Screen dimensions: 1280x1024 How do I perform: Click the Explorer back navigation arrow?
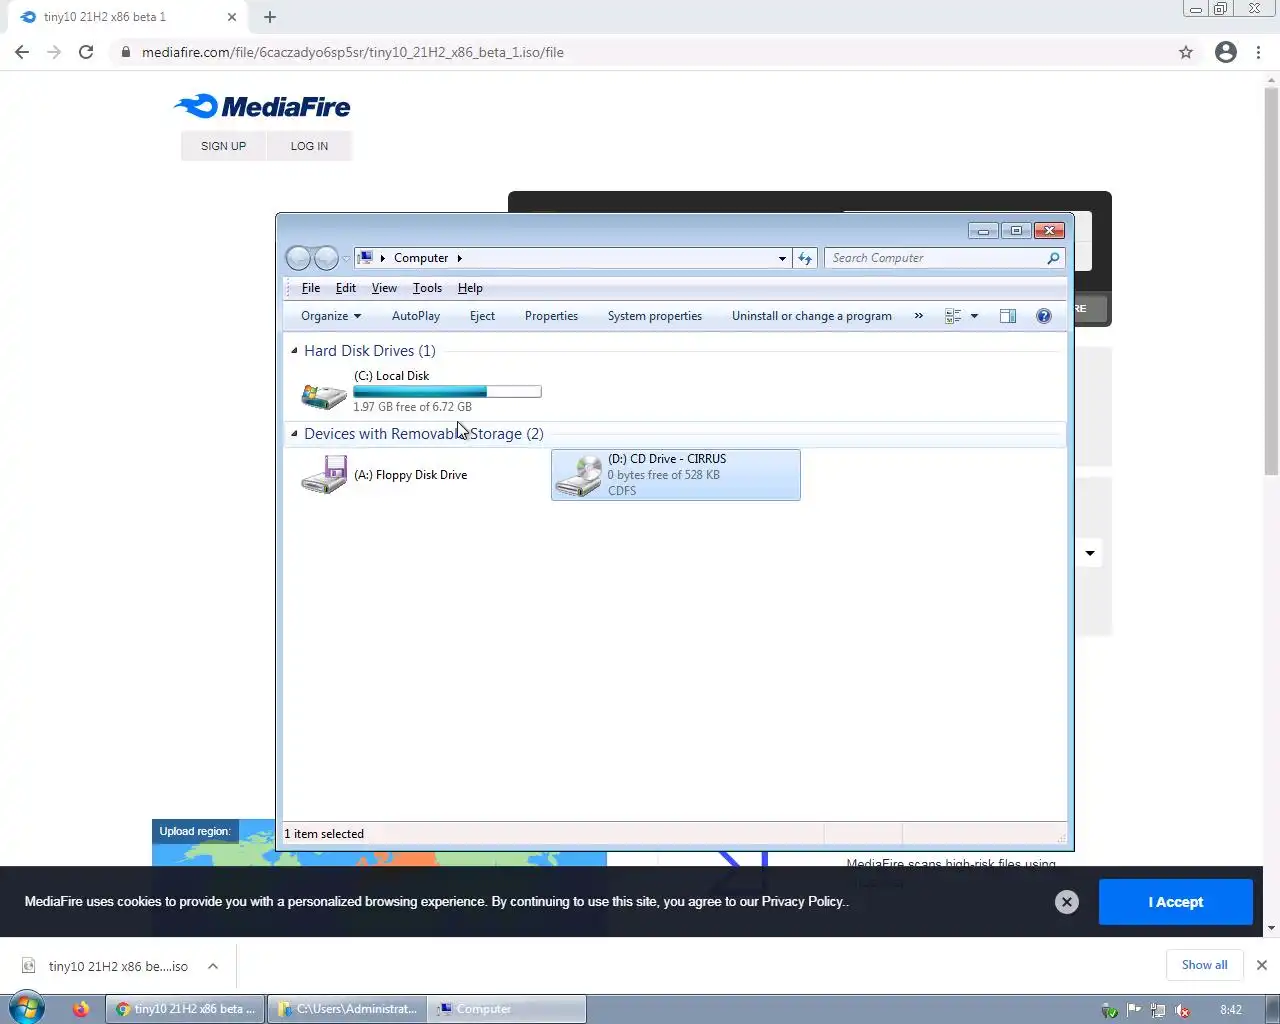(298, 258)
